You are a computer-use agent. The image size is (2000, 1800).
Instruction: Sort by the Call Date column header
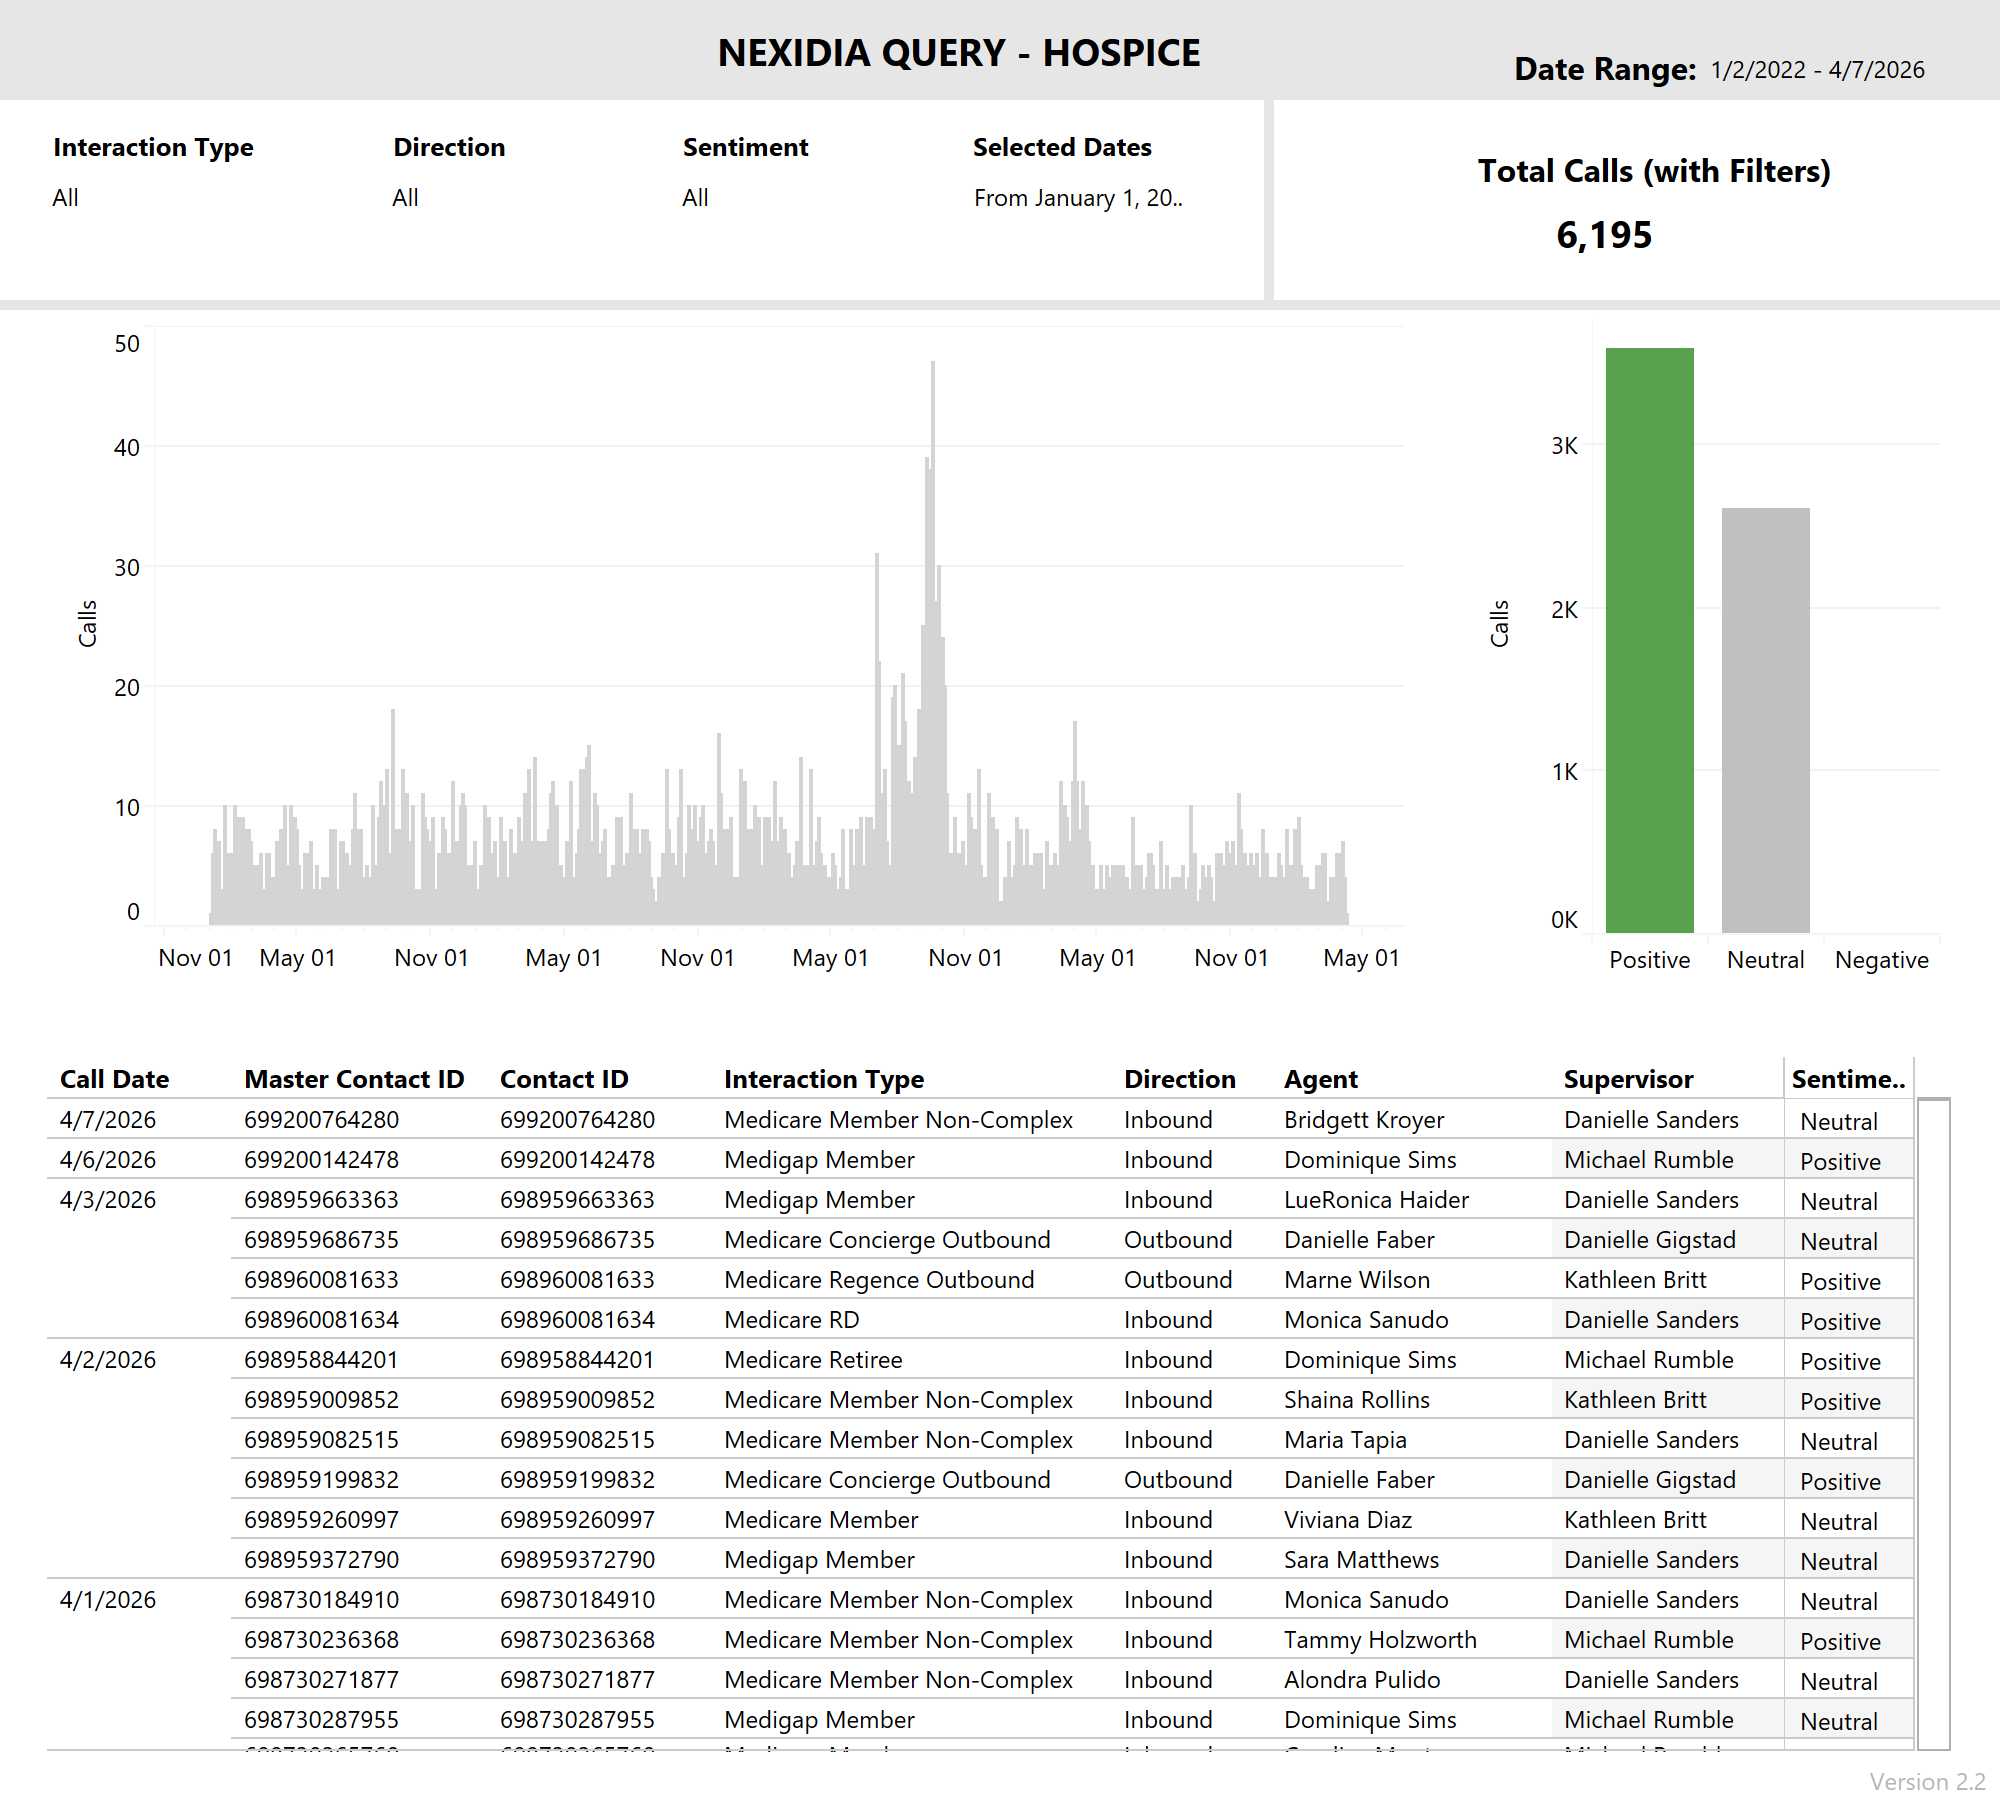114,1079
